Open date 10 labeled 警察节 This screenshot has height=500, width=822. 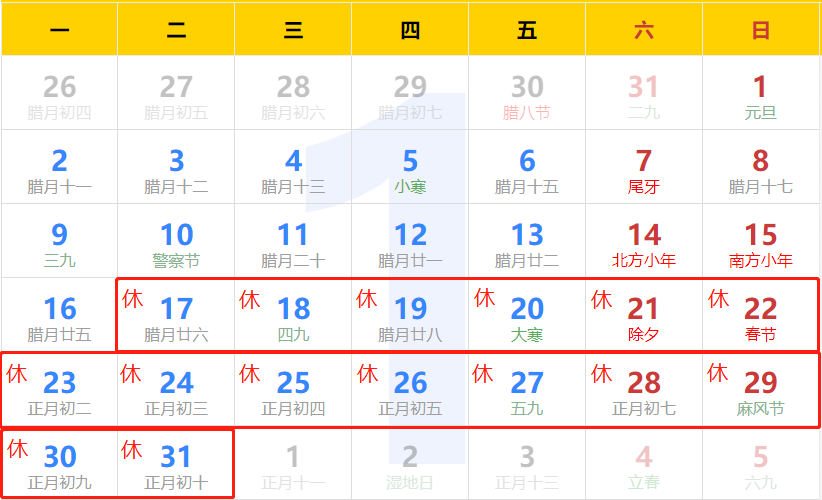coord(176,244)
